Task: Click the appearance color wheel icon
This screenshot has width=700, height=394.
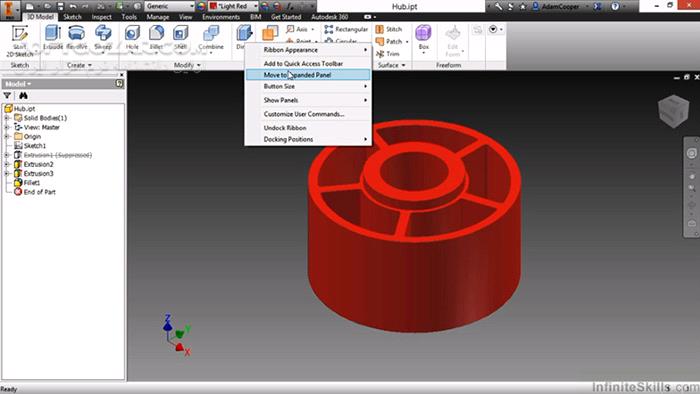Action: click(201, 6)
